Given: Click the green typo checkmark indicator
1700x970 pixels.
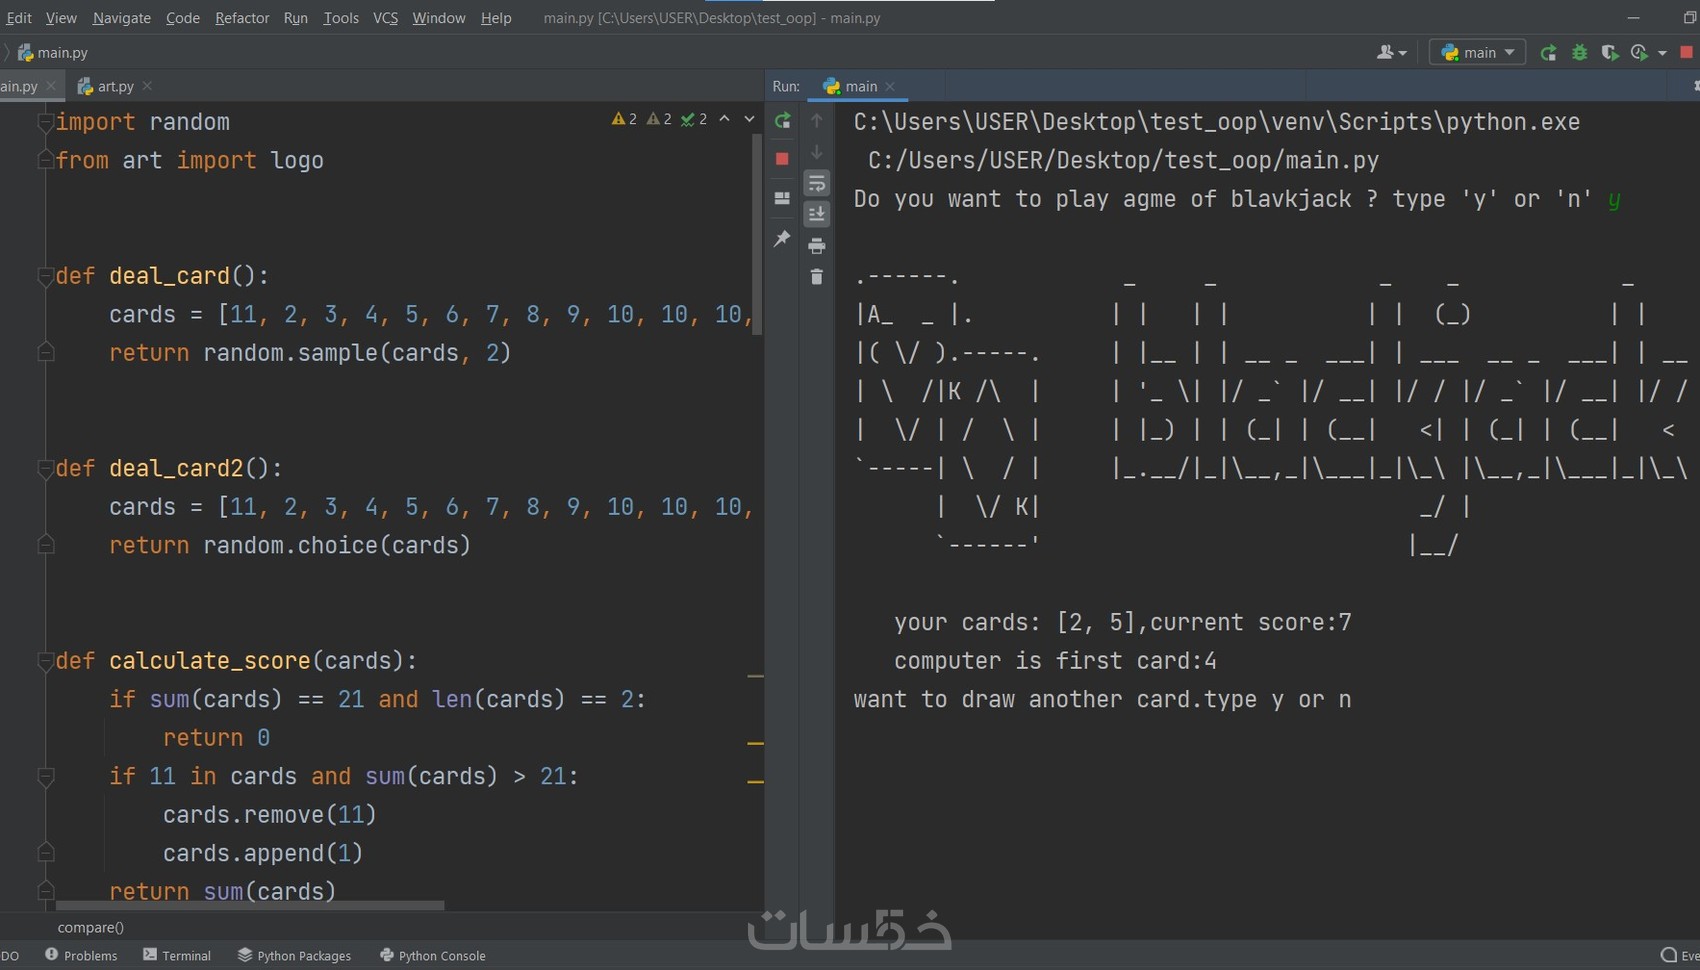Looking at the screenshot, I should 694,119.
